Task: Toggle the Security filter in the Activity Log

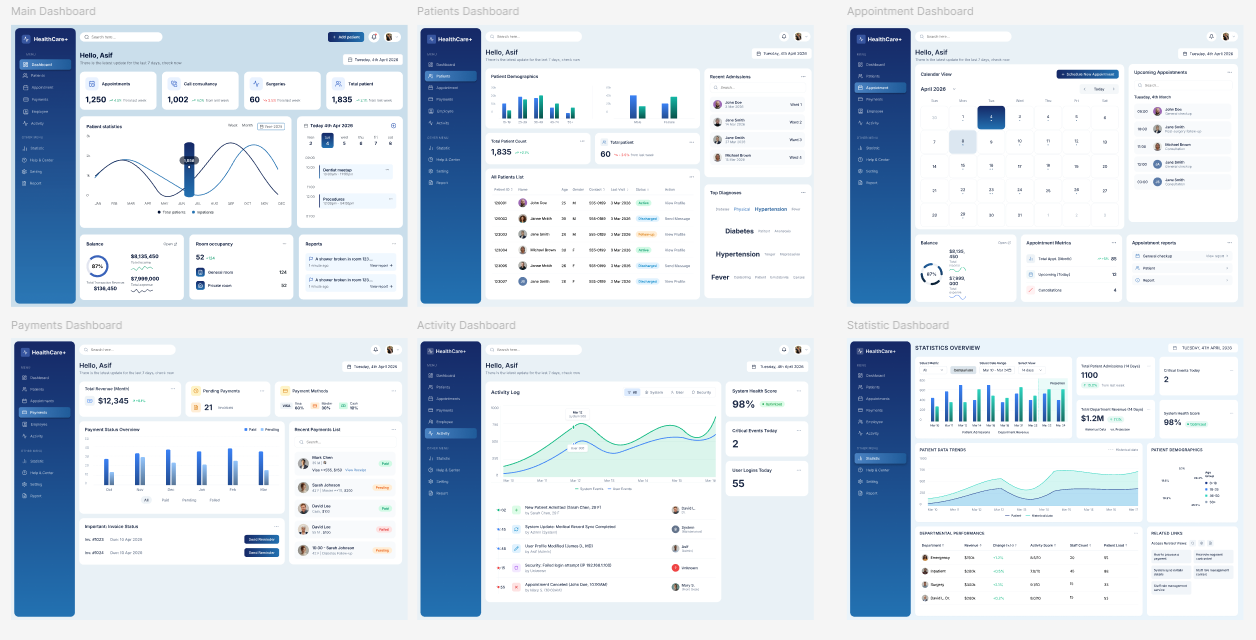Action: click(703, 392)
